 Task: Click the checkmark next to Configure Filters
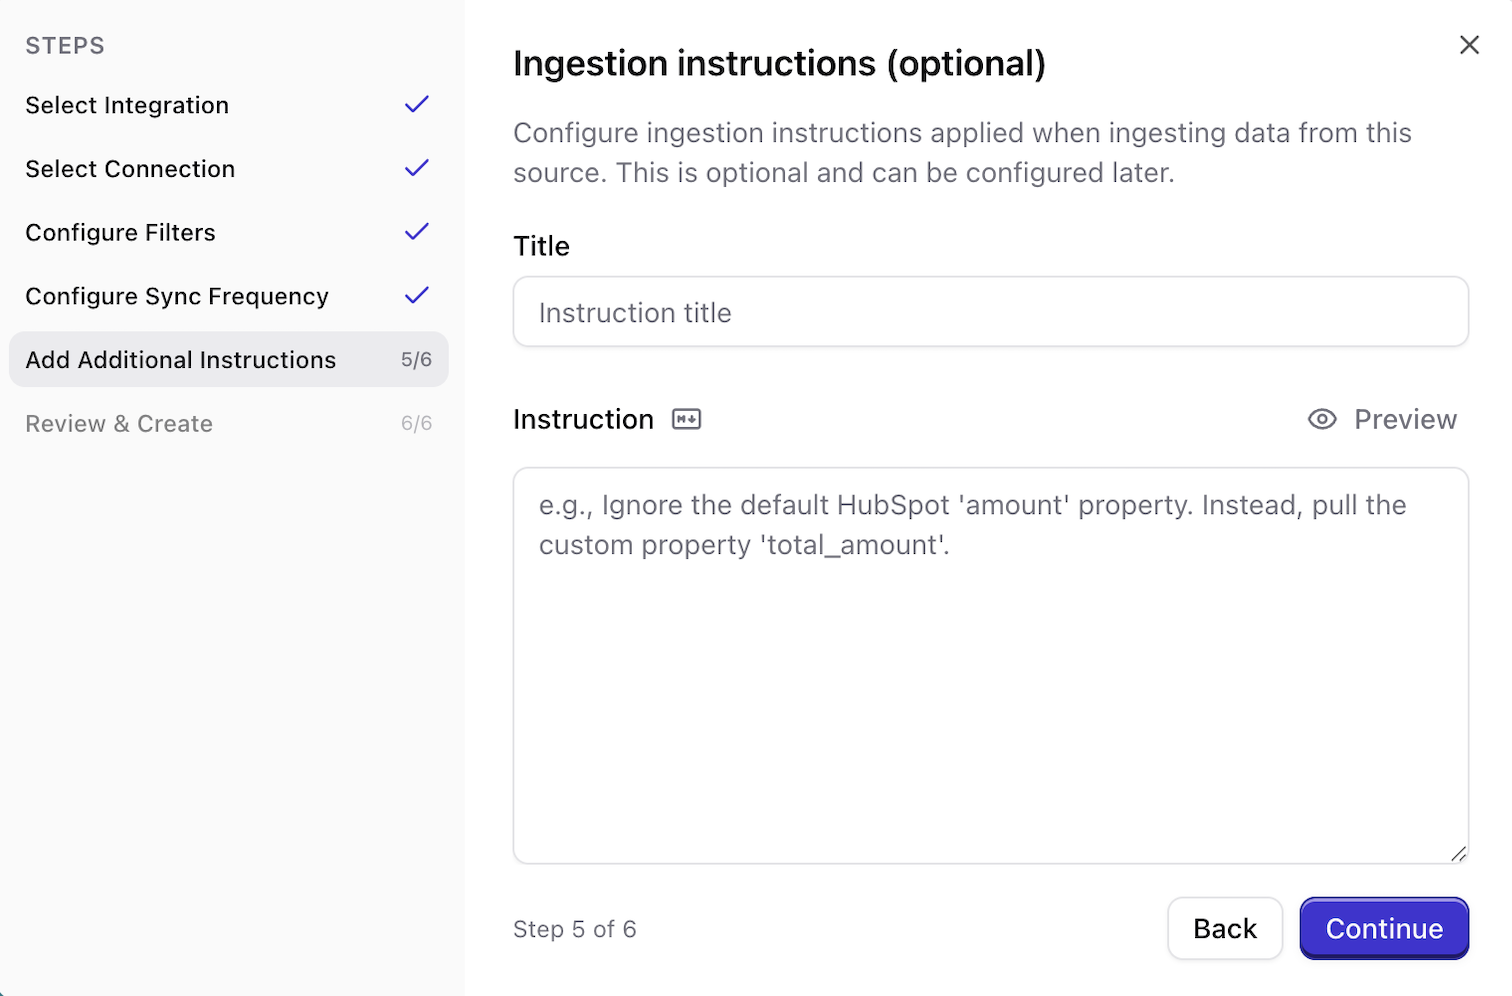pyautogui.click(x=416, y=231)
